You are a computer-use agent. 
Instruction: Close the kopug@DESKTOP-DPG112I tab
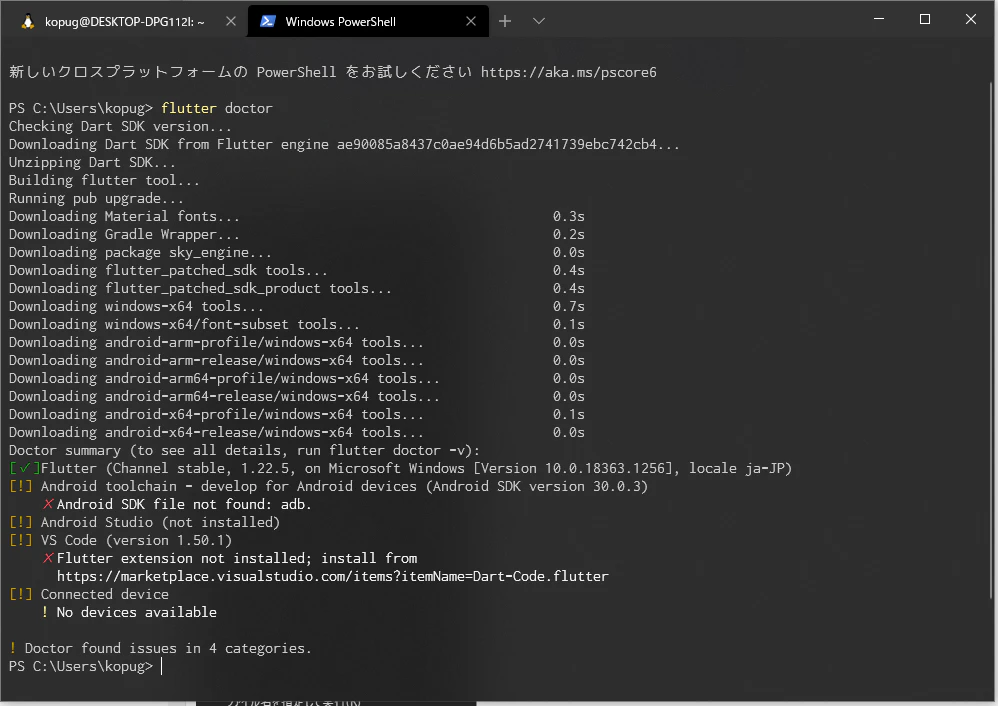(x=231, y=22)
